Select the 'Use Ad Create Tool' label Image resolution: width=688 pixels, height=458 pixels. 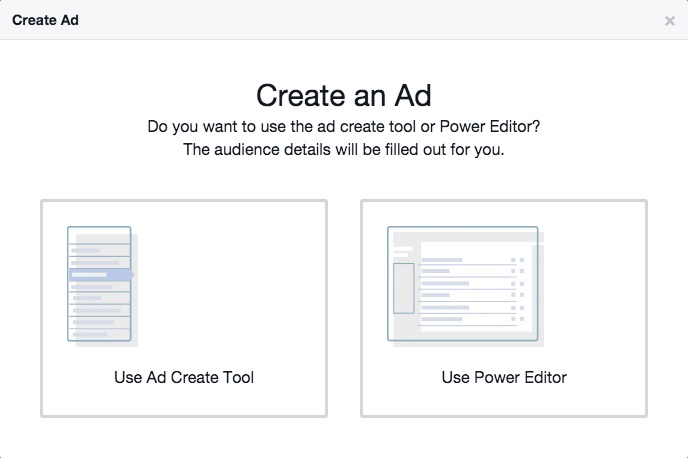(184, 377)
